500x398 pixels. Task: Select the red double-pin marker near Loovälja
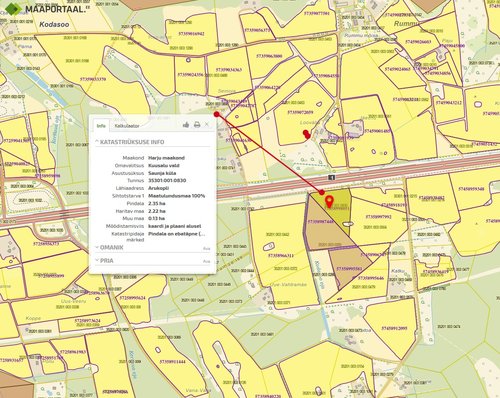tap(306, 134)
